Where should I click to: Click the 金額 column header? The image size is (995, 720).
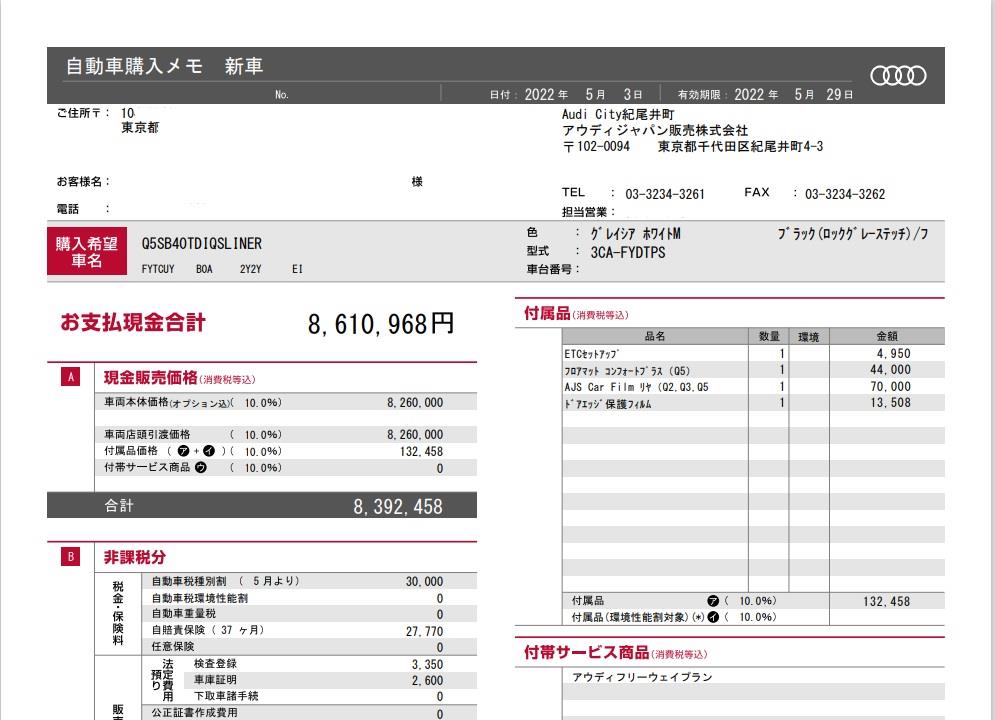[887, 336]
